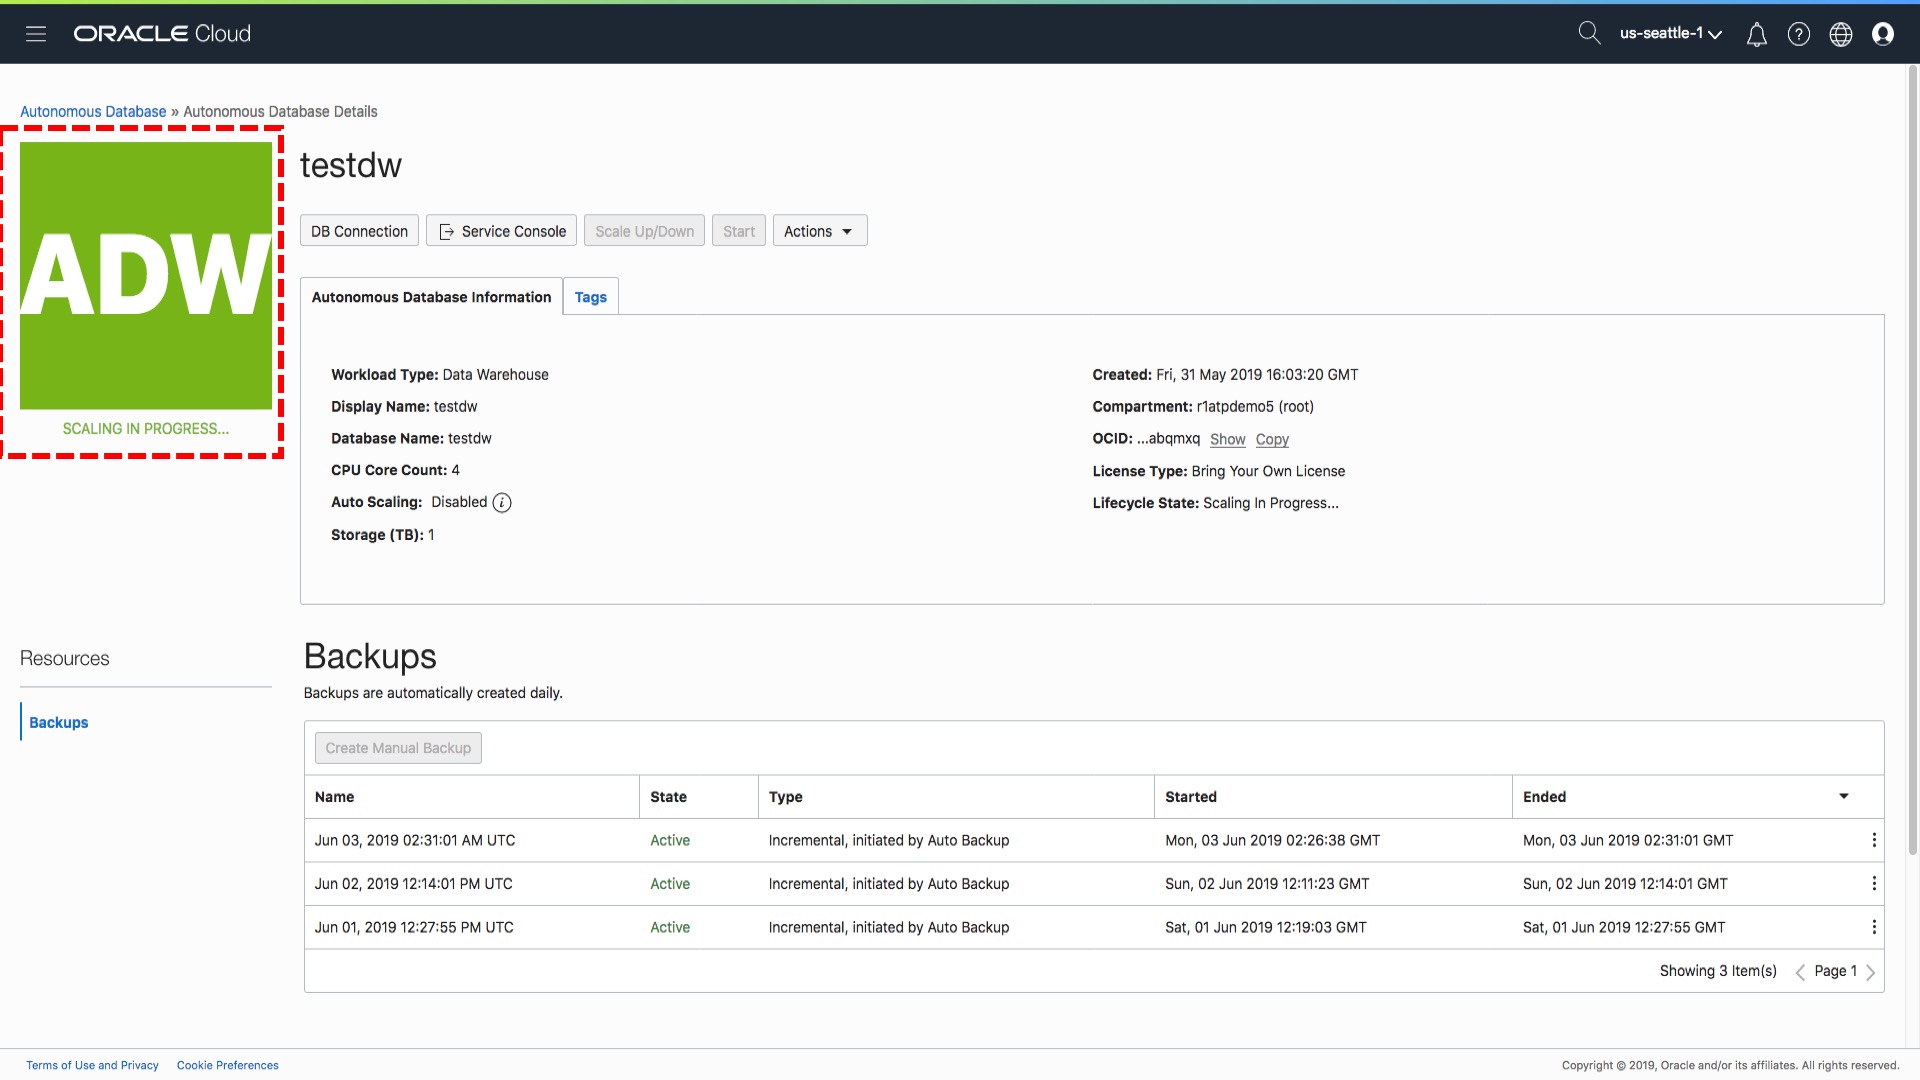This screenshot has height=1080, width=1920.
Task: Click the language globe icon
Action: tap(1840, 35)
